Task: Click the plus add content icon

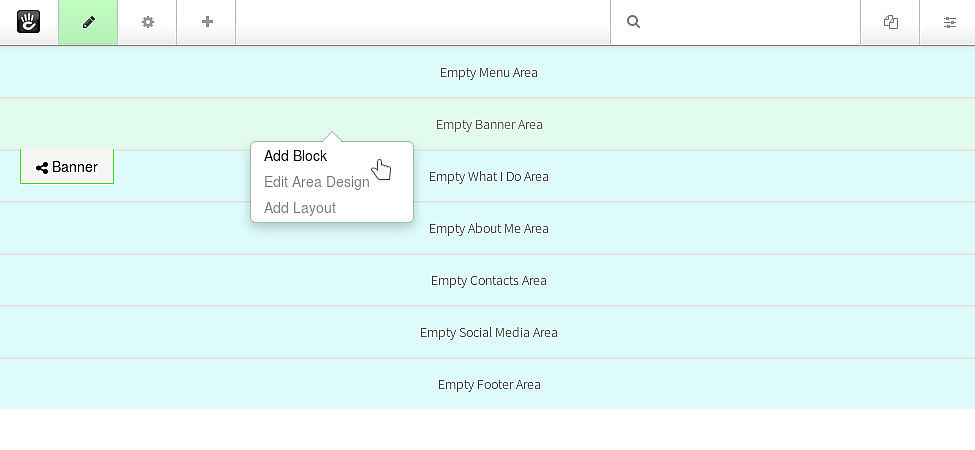Action: click(x=207, y=22)
